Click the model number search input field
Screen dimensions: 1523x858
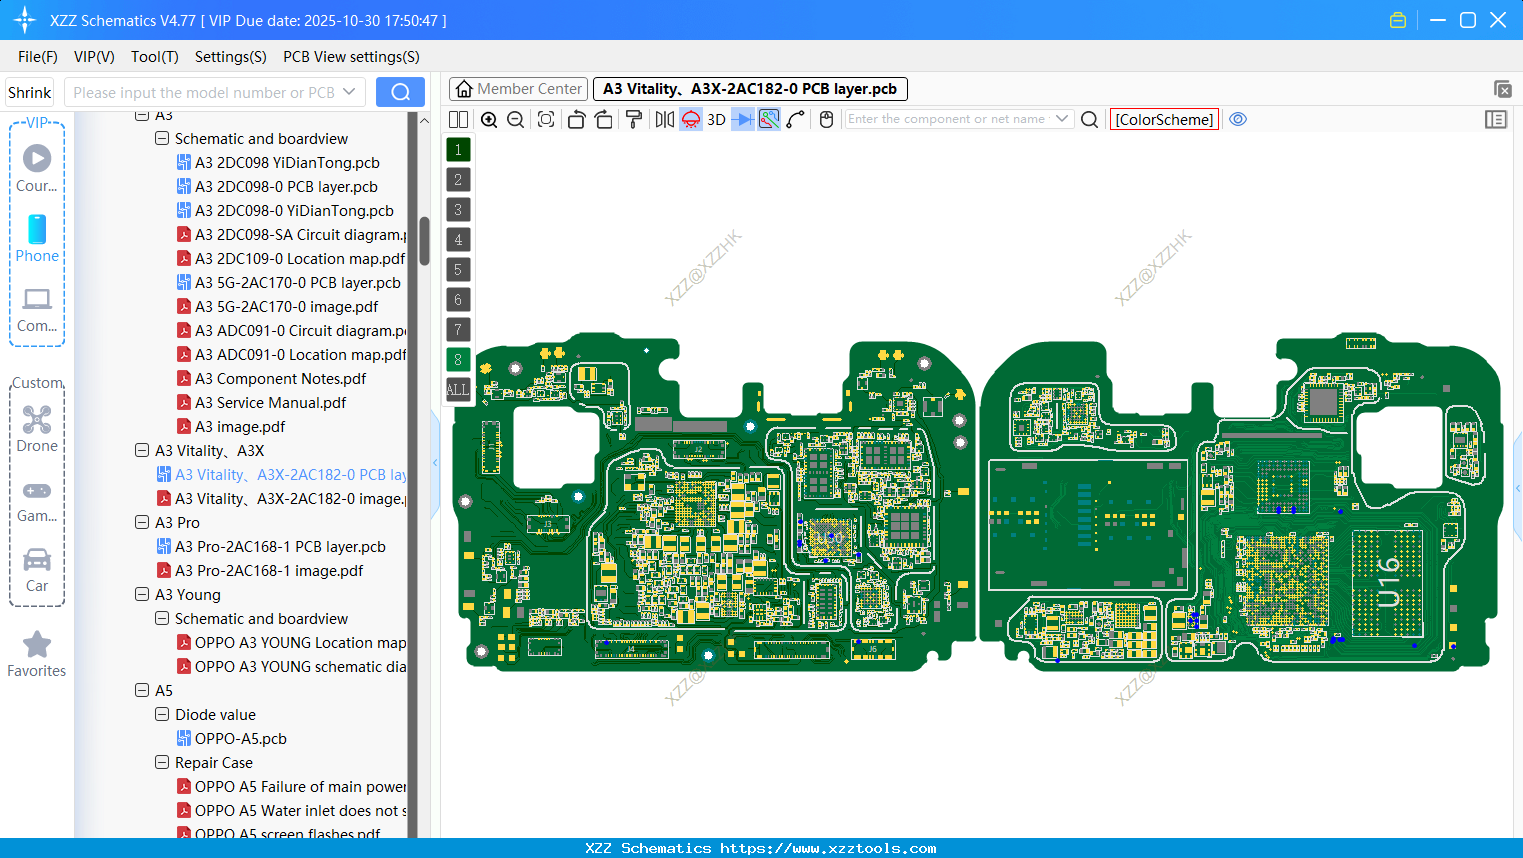[x=204, y=92]
